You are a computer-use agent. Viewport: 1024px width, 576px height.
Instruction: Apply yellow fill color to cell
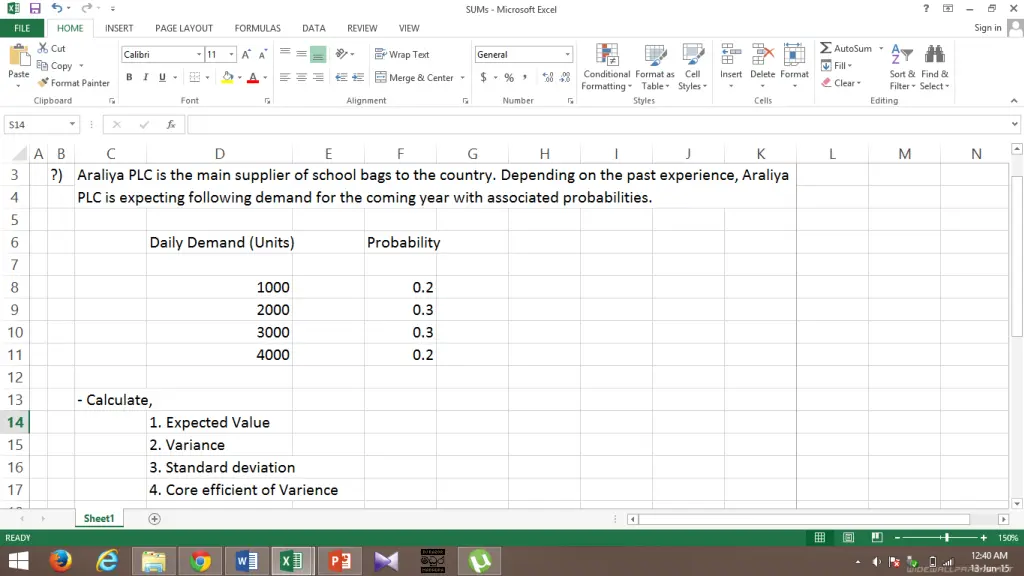pos(227,78)
